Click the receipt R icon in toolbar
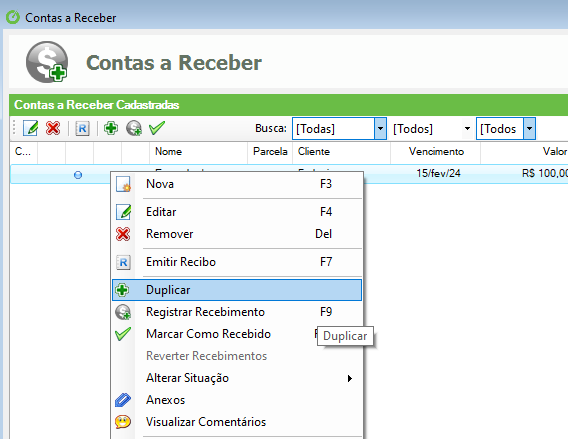Viewport: 568px width, 439px height. [82, 128]
